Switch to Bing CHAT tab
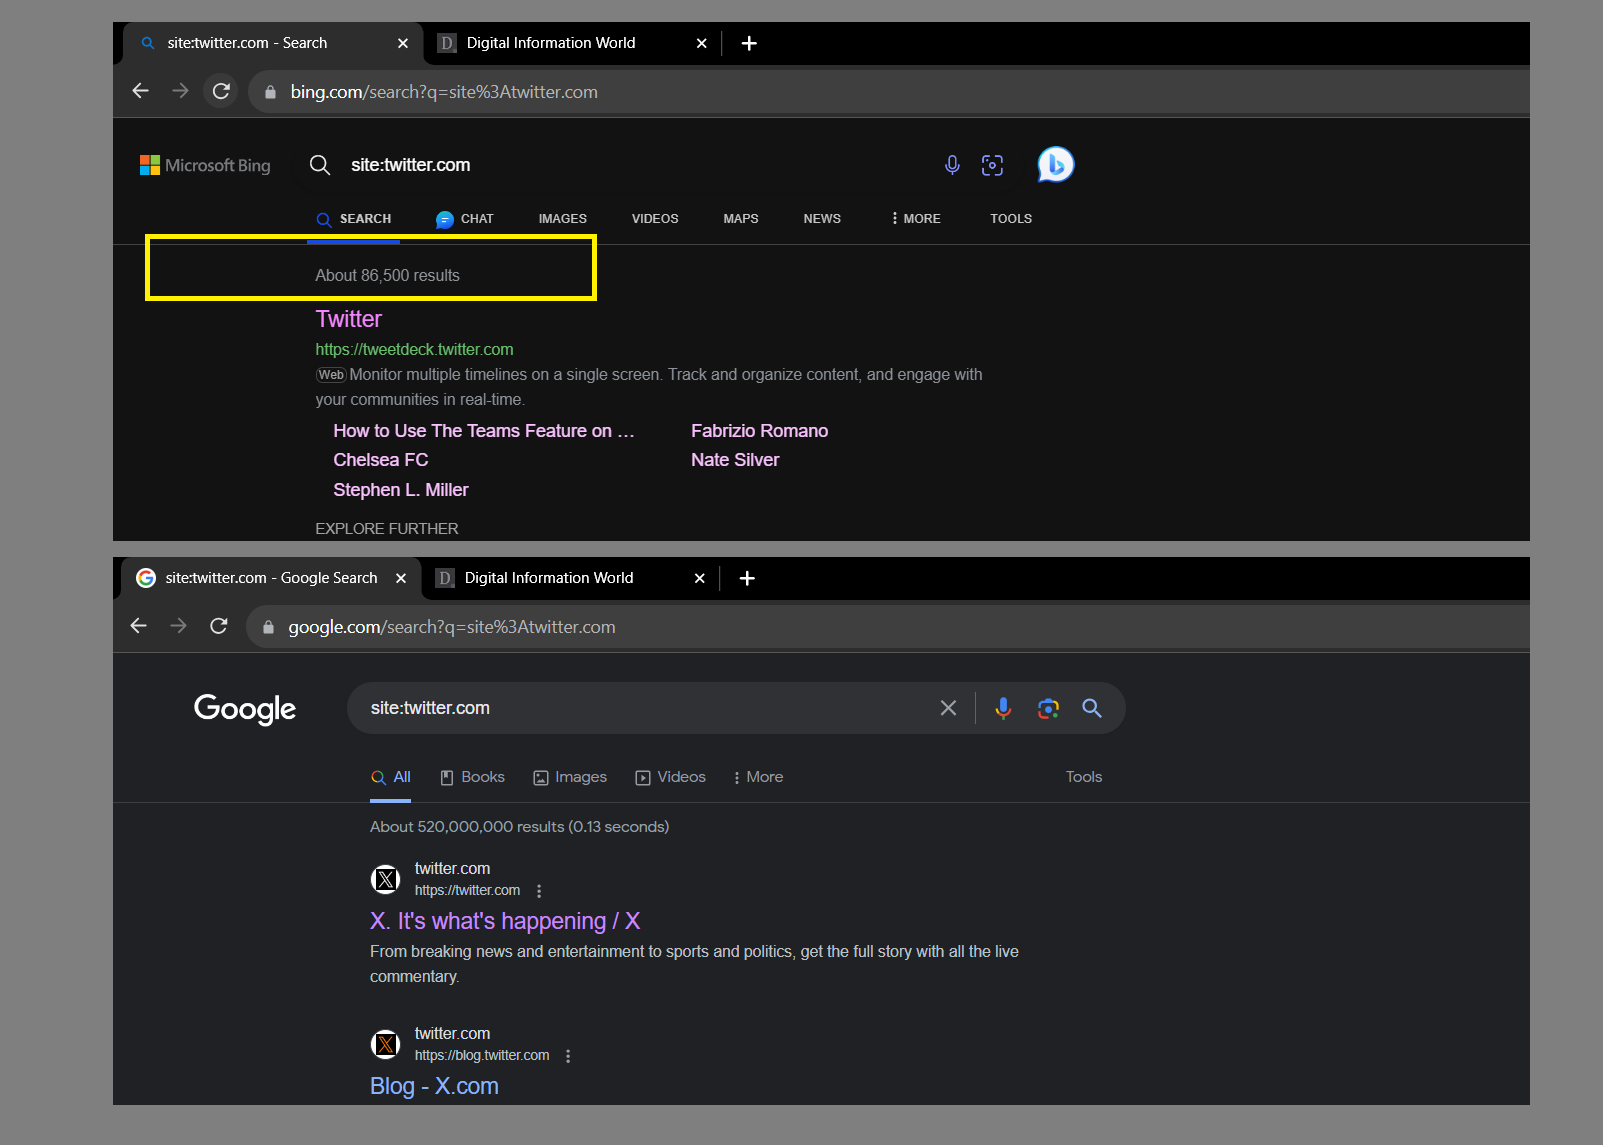This screenshot has height=1145, width=1603. [x=465, y=219]
